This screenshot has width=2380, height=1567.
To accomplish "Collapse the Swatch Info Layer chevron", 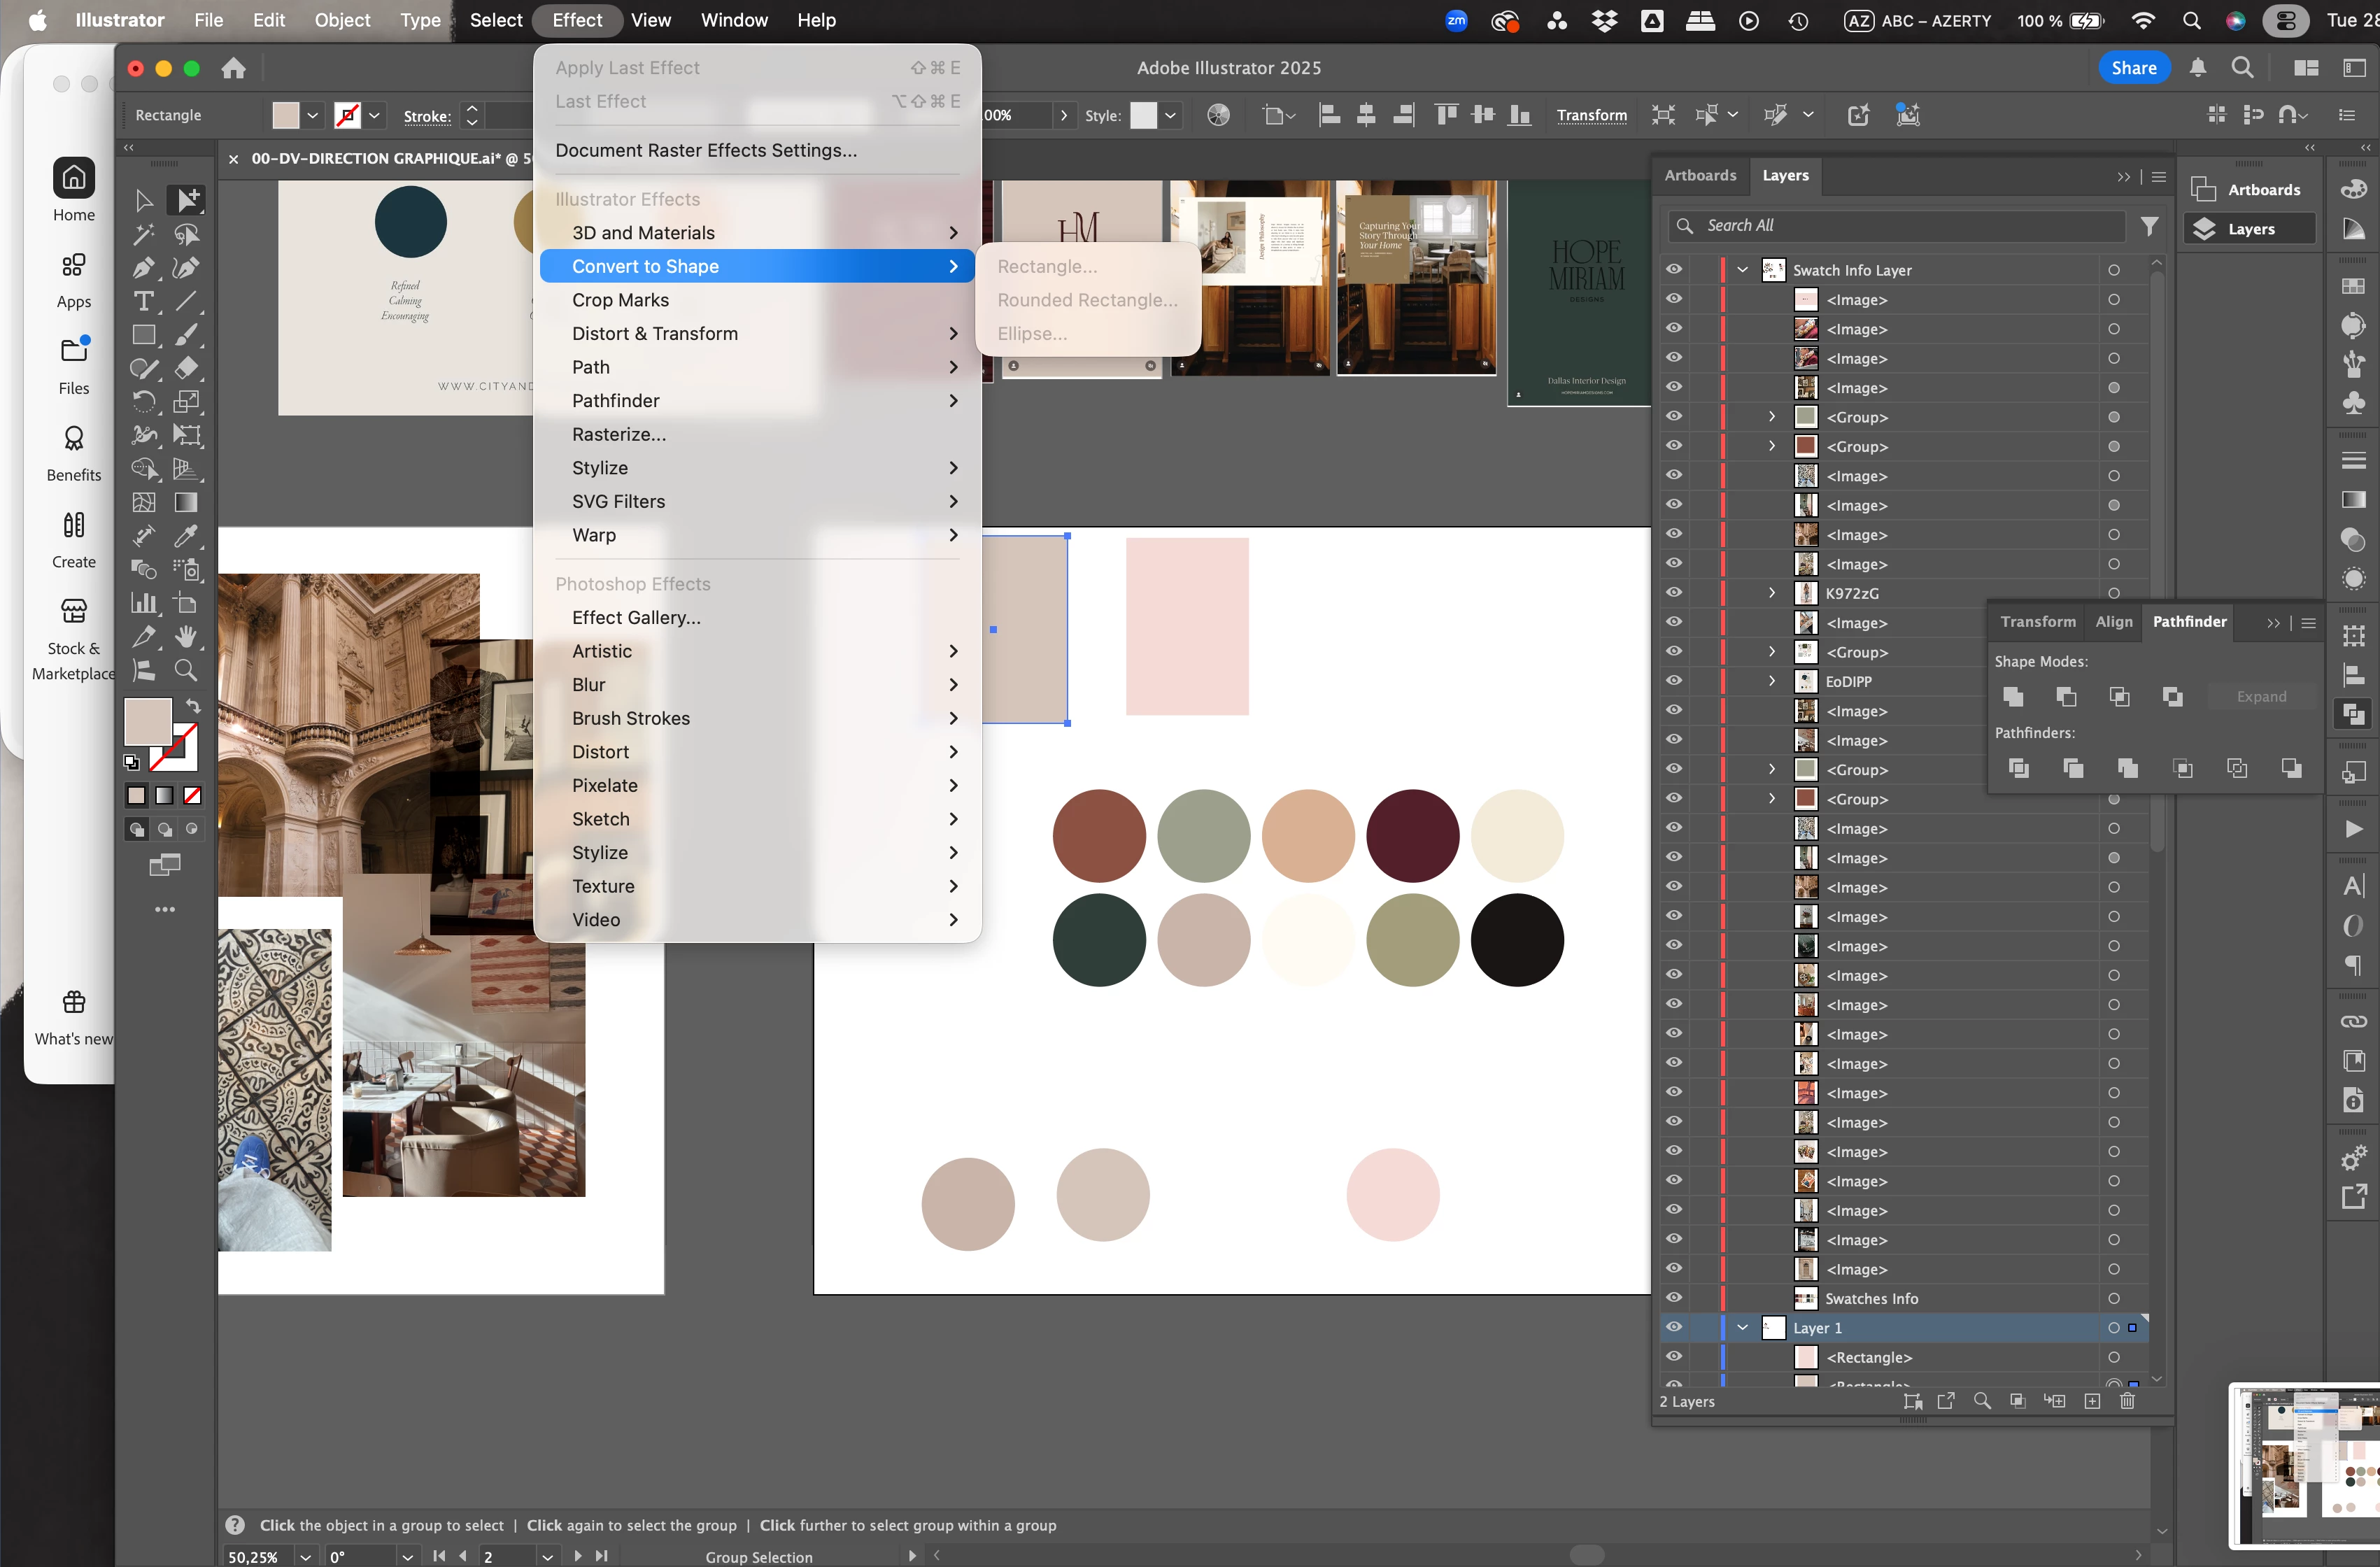I will click(1743, 270).
